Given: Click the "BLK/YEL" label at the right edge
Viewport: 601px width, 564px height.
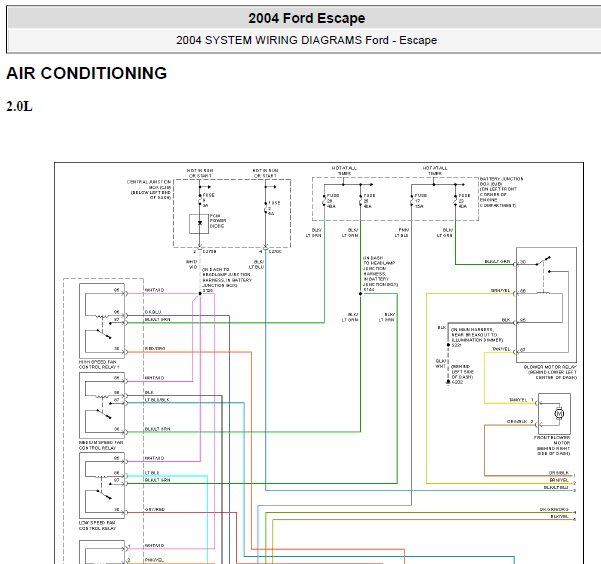Looking at the screenshot, I should click(x=559, y=516).
